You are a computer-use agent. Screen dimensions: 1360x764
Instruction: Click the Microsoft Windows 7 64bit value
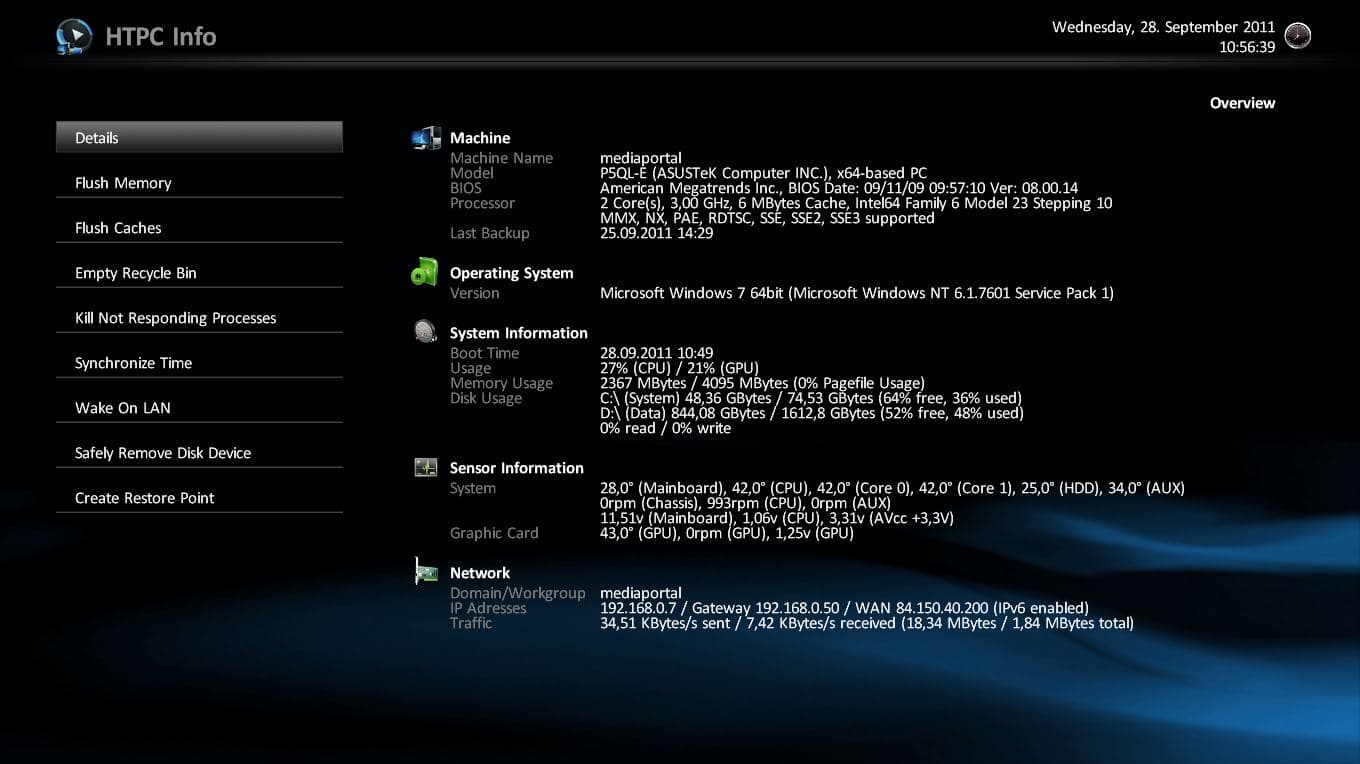coord(857,293)
